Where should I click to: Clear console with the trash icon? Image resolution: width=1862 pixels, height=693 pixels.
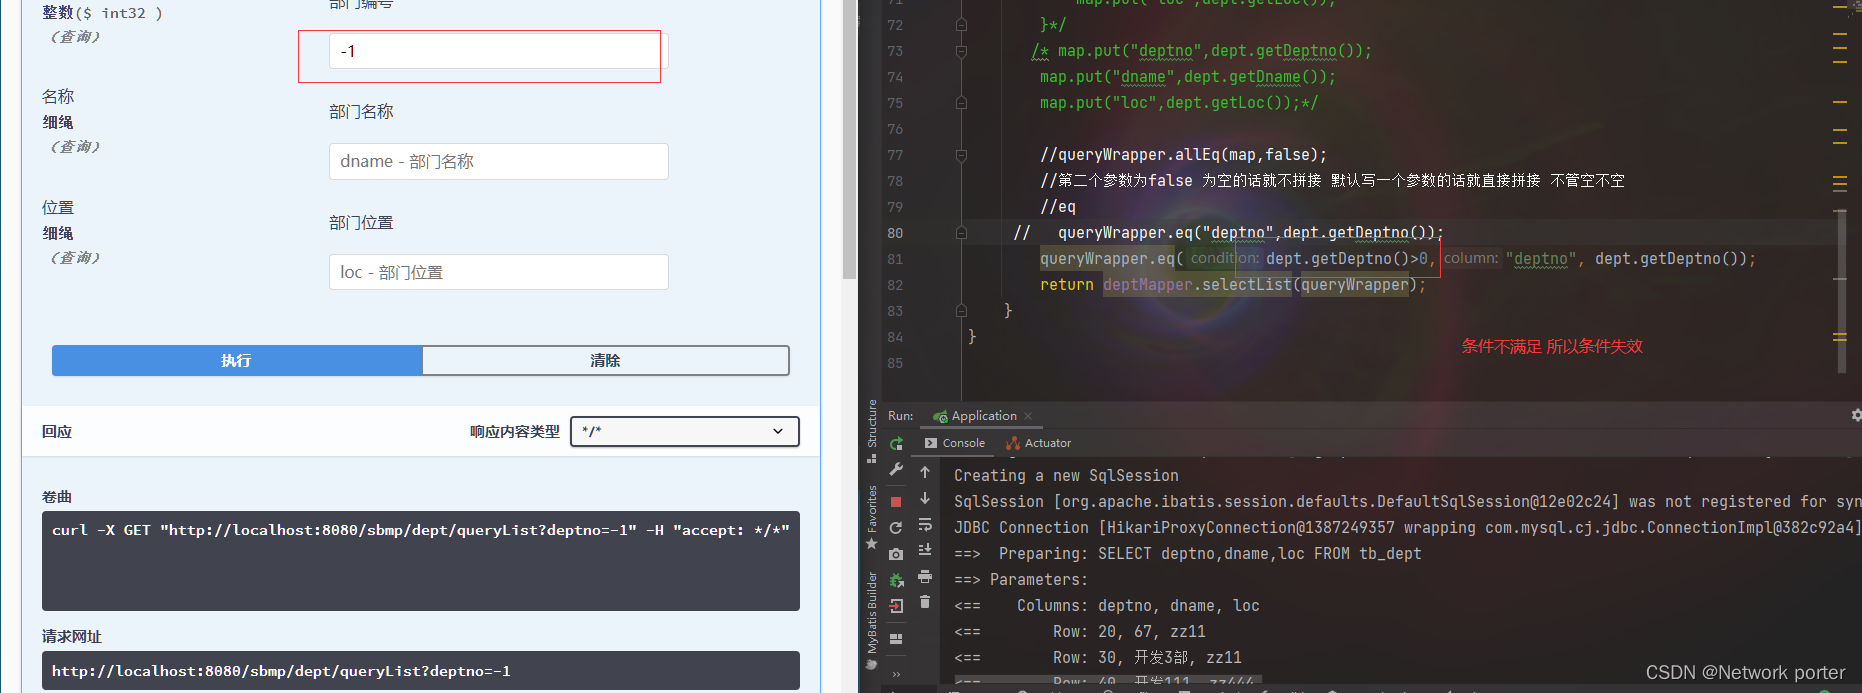925,601
